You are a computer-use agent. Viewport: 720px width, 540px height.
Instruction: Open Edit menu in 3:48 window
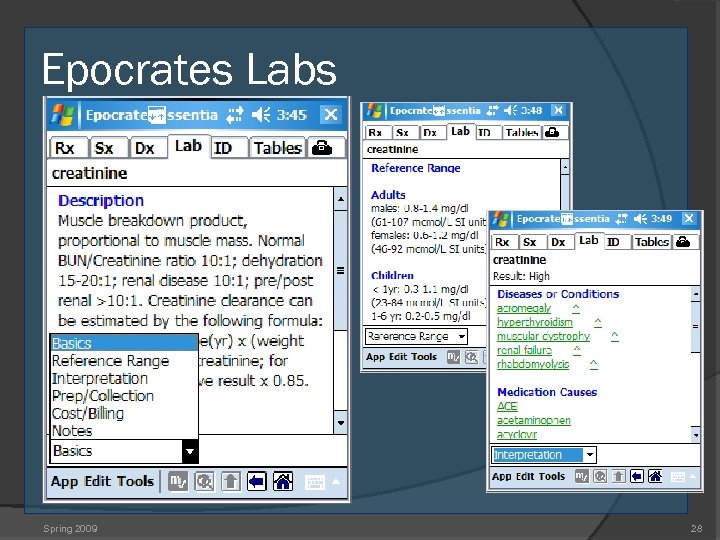click(398, 357)
